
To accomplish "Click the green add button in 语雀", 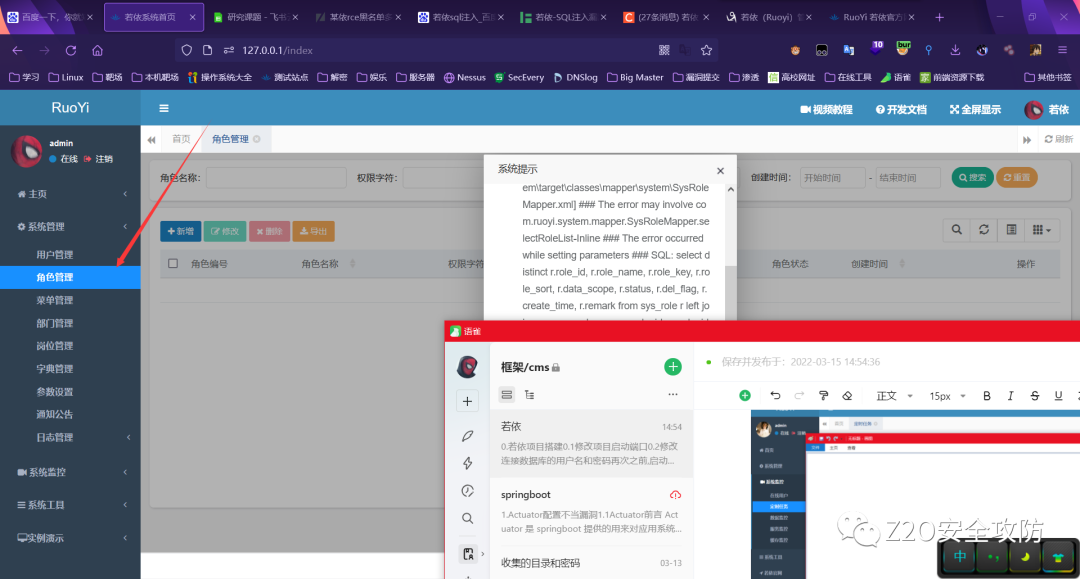I will coord(673,367).
